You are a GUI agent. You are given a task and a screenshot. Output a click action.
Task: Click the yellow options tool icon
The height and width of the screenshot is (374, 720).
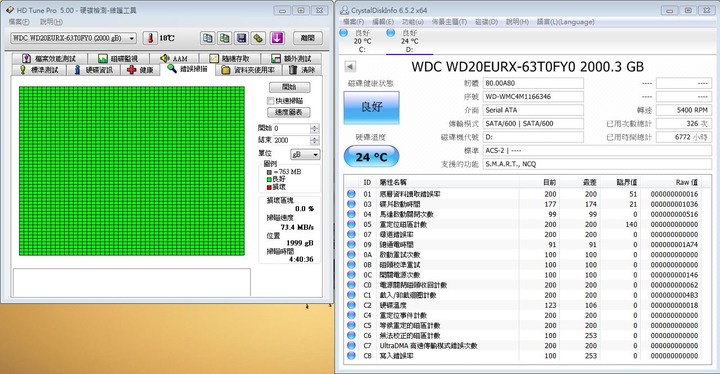[x=259, y=38]
